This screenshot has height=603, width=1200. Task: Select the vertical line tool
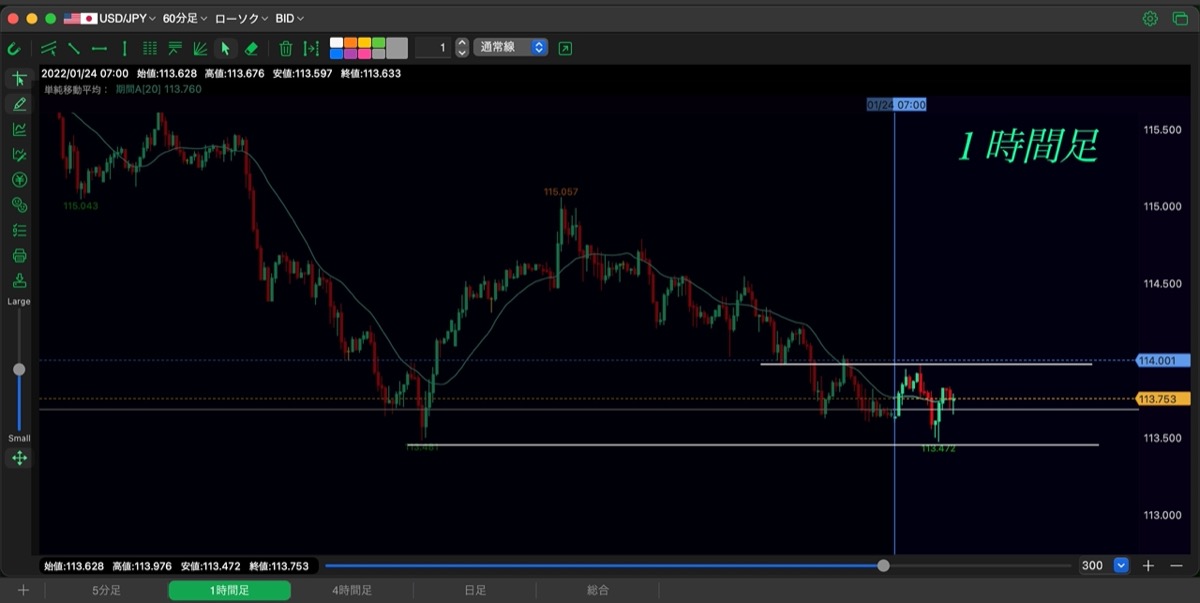click(x=124, y=48)
